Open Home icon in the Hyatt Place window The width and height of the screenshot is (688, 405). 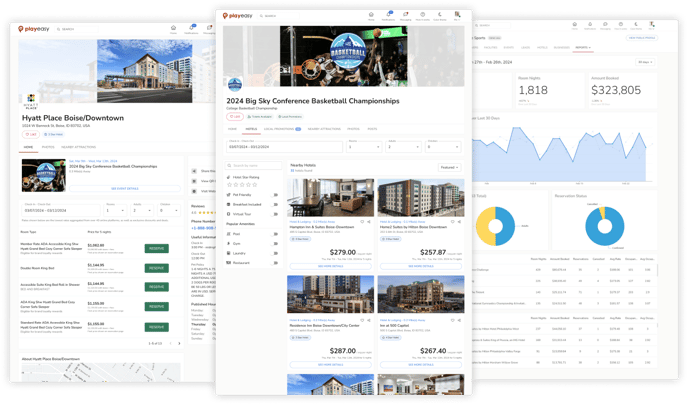pos(173,29)
